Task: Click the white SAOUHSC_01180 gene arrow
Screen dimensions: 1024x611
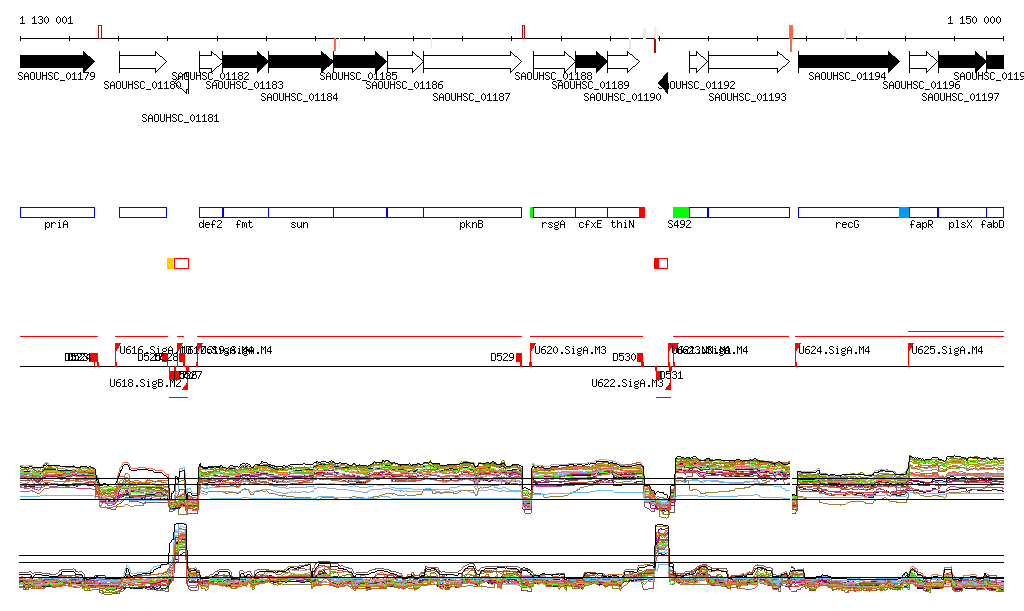Action: 143,62
